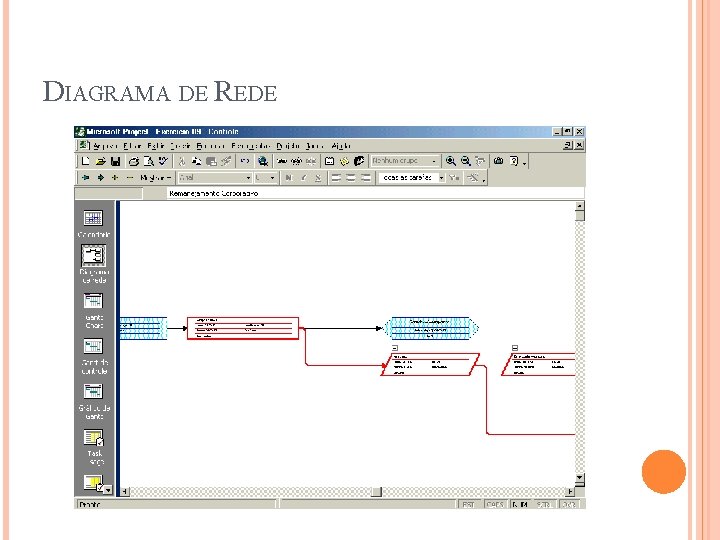Click the Remanejamento Corporativo entry field

click(x=376, y=193)
